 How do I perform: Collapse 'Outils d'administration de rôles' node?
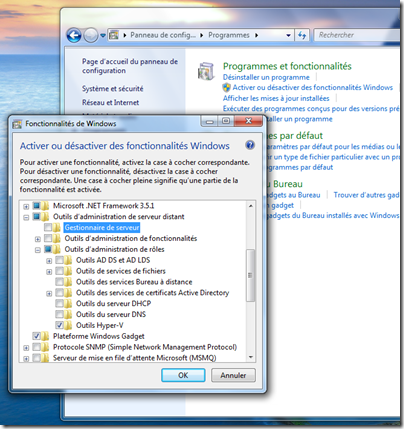click(38, 250)
